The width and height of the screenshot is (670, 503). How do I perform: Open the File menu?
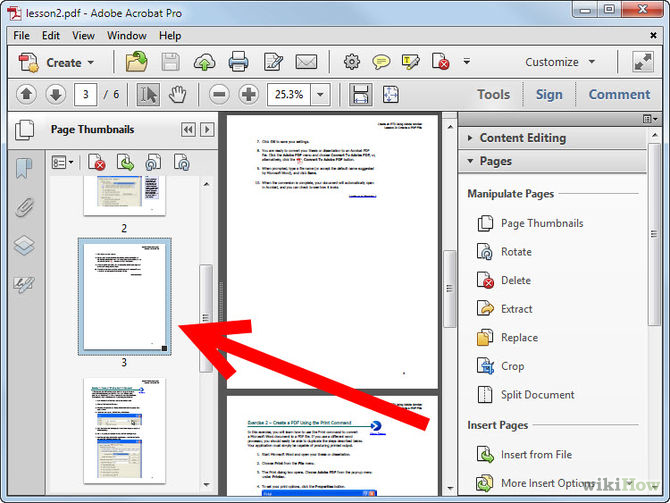21,35
